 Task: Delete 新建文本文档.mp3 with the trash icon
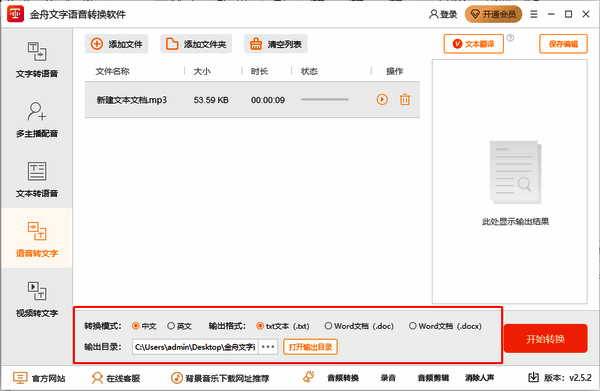[405, 99]
